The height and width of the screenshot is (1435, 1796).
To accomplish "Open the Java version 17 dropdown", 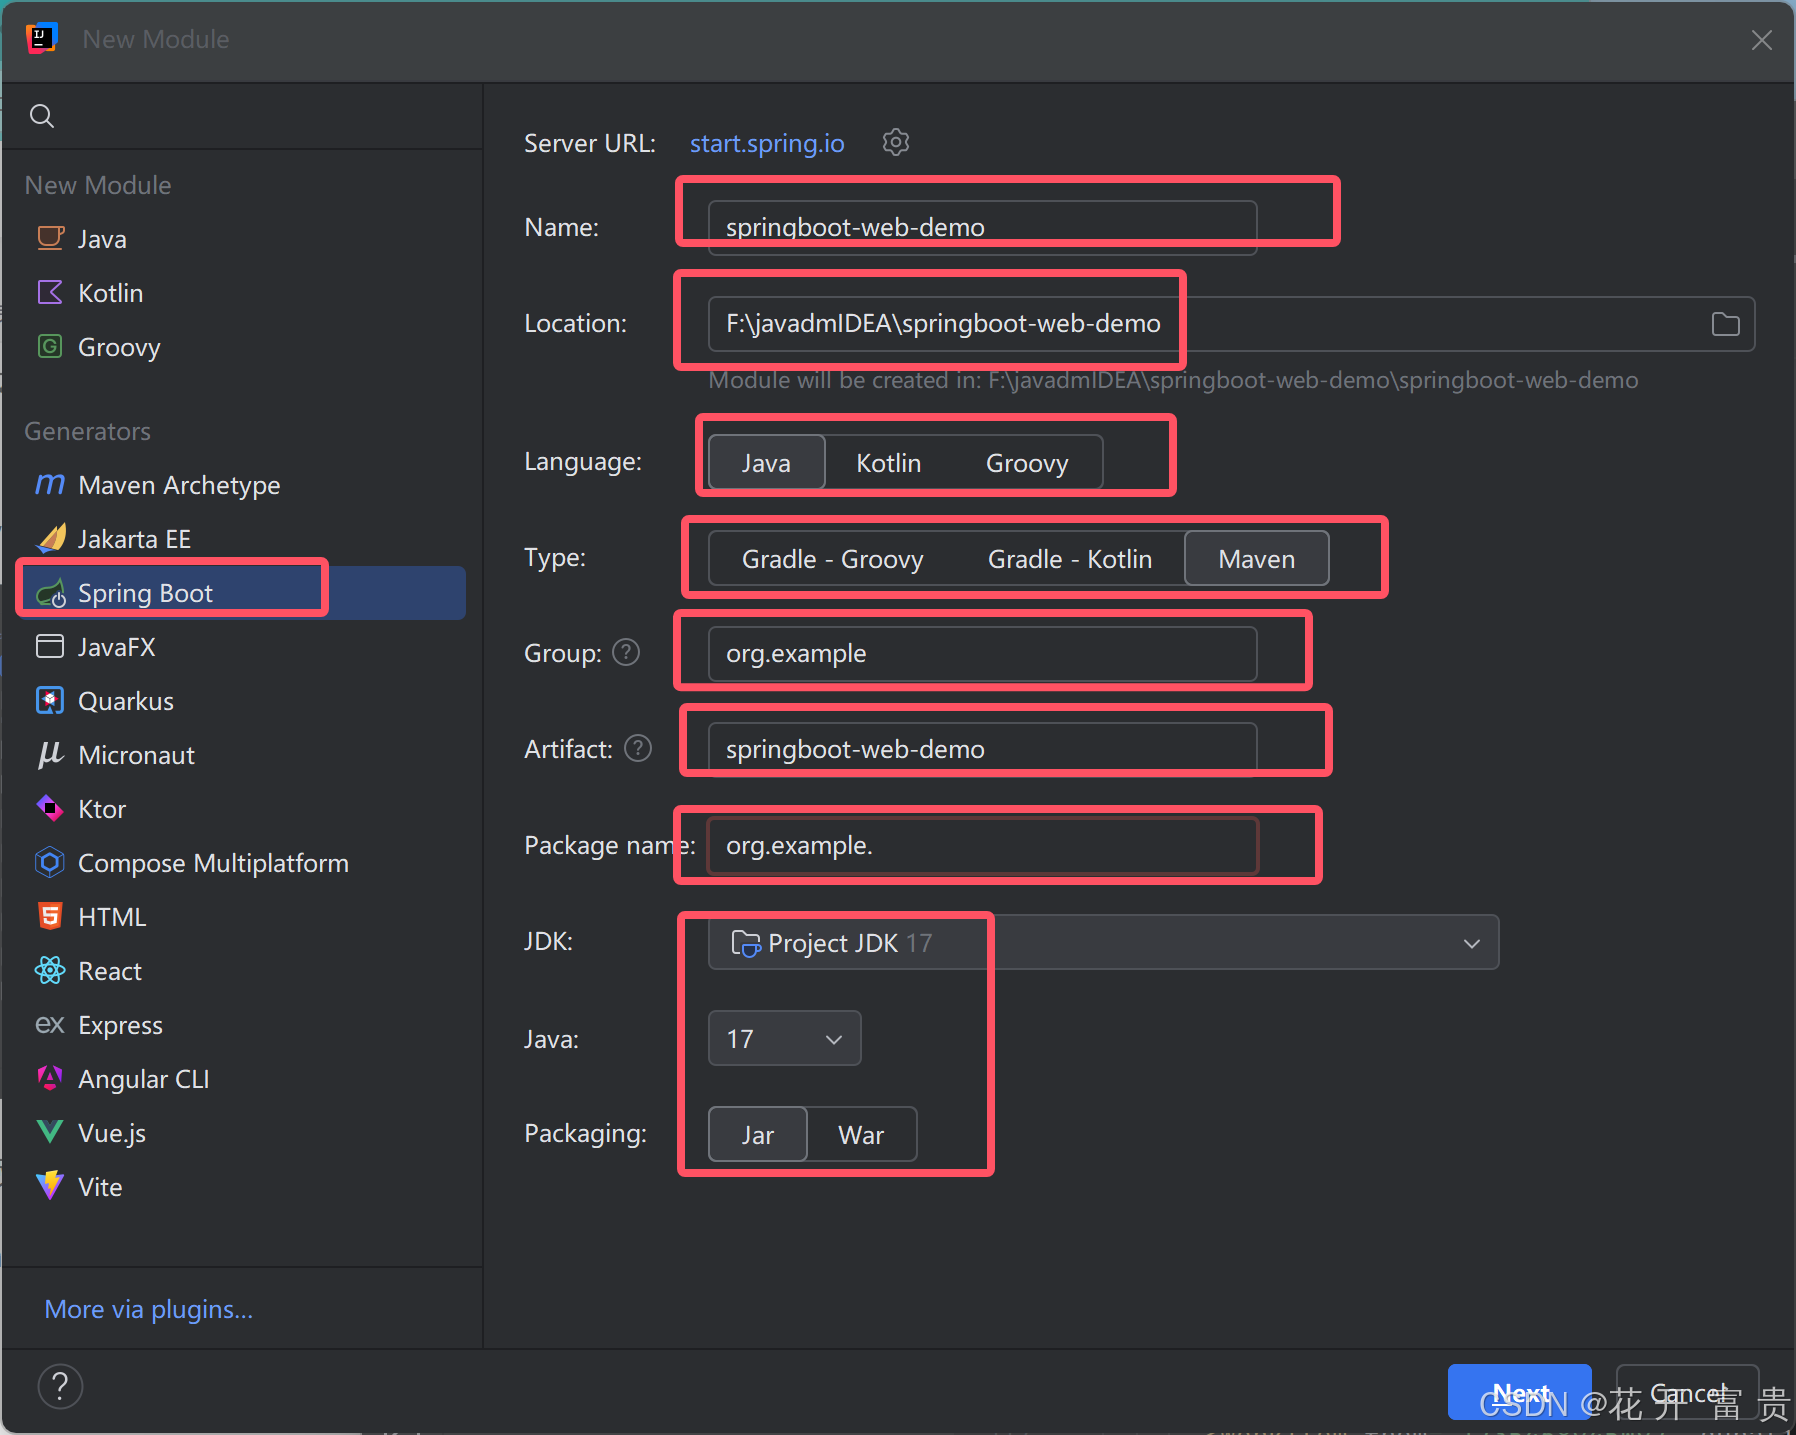I will pos(784,1038).
